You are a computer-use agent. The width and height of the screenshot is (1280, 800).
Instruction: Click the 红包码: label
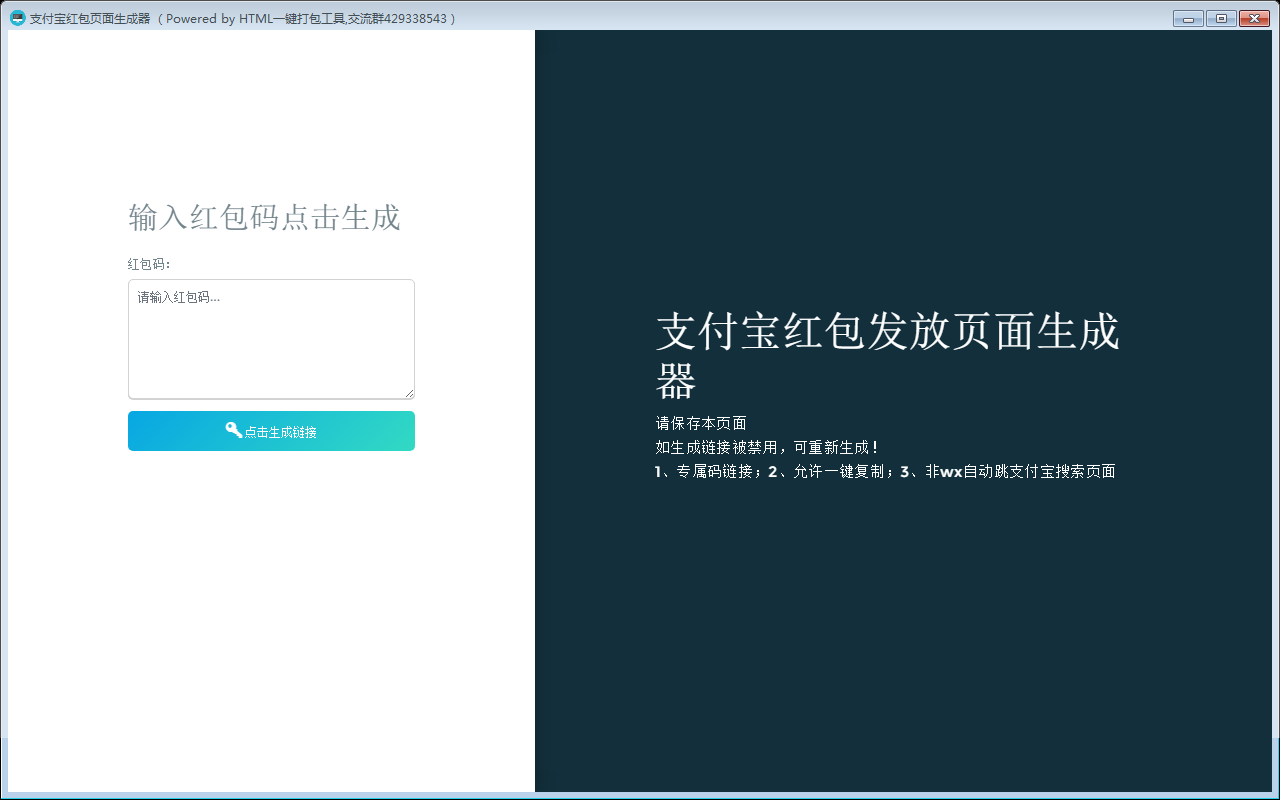(x=150, y=264)
